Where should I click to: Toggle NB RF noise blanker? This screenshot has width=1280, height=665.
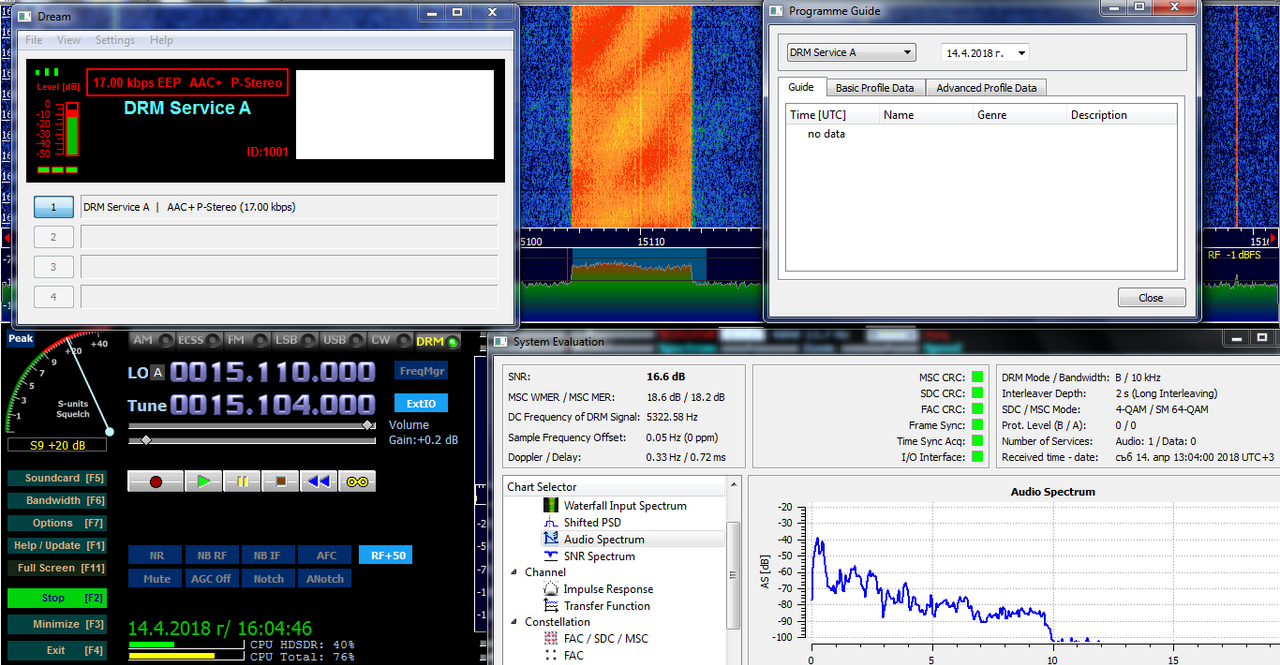[212, 555]
